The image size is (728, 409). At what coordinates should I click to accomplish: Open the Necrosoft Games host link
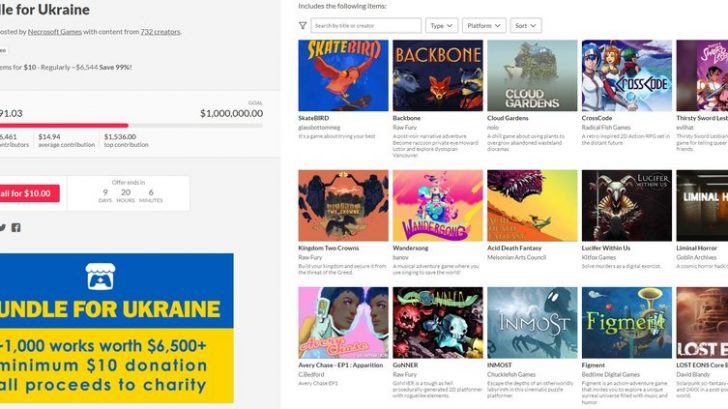(54, 32)
